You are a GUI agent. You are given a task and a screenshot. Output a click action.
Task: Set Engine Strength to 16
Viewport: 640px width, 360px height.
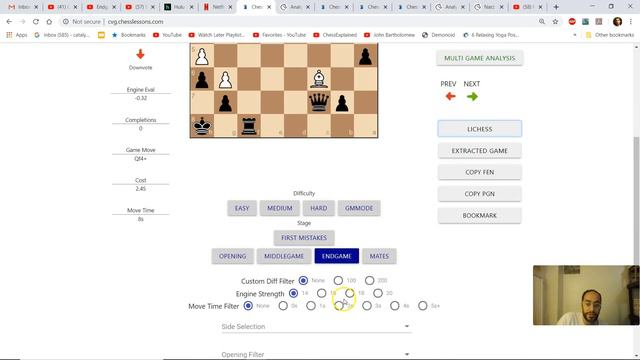tap(322, 293)
